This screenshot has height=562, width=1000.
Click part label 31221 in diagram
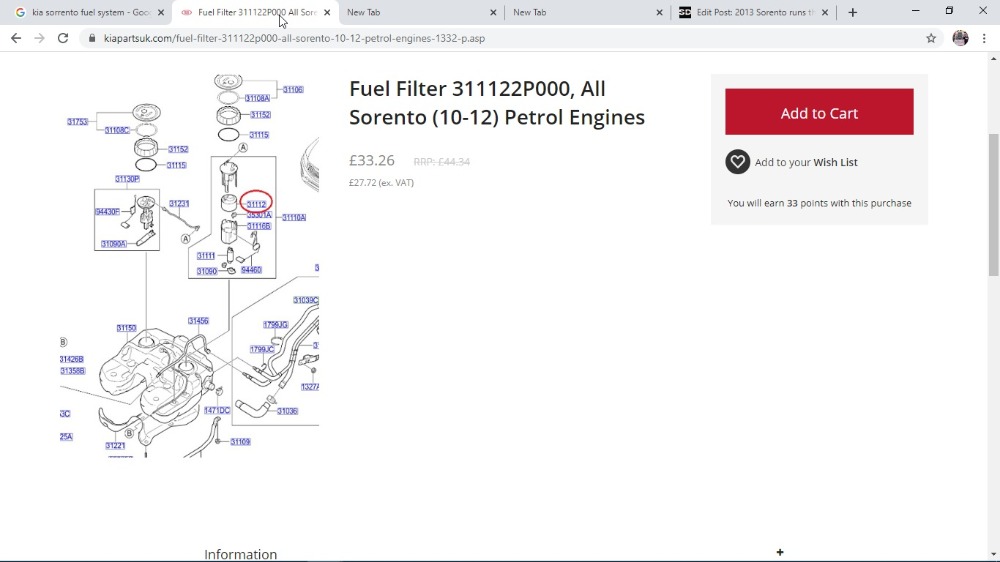115,445
